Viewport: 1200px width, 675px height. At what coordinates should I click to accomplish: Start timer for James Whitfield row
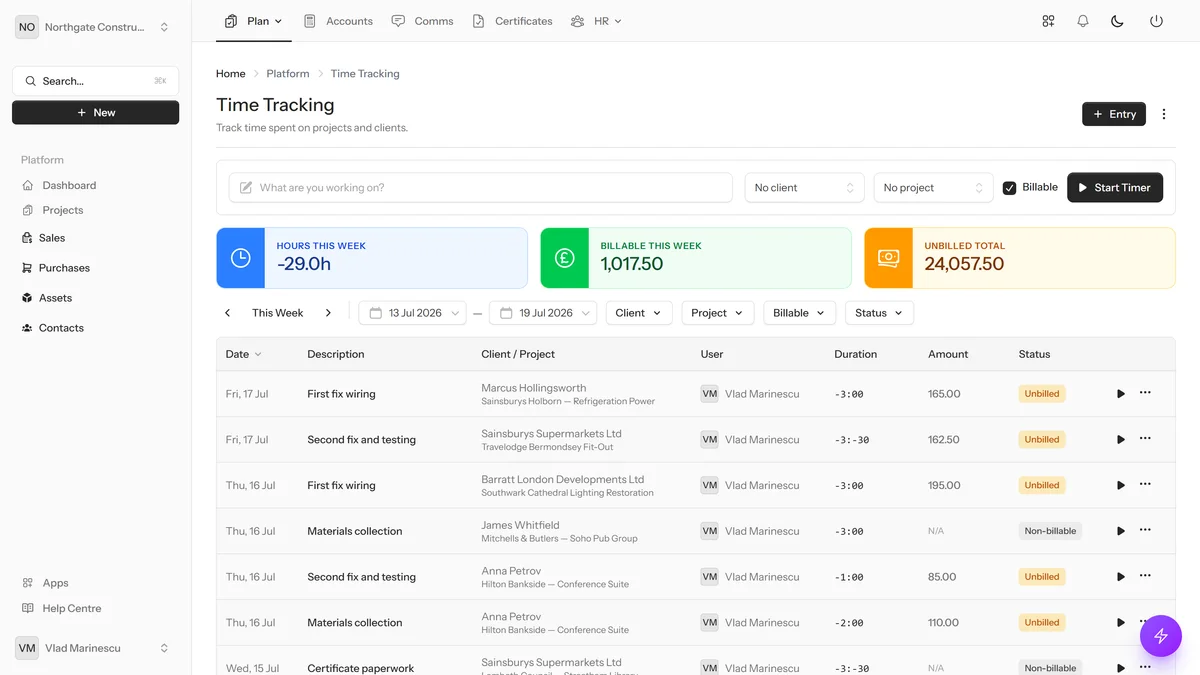[x=1121, y=531]
